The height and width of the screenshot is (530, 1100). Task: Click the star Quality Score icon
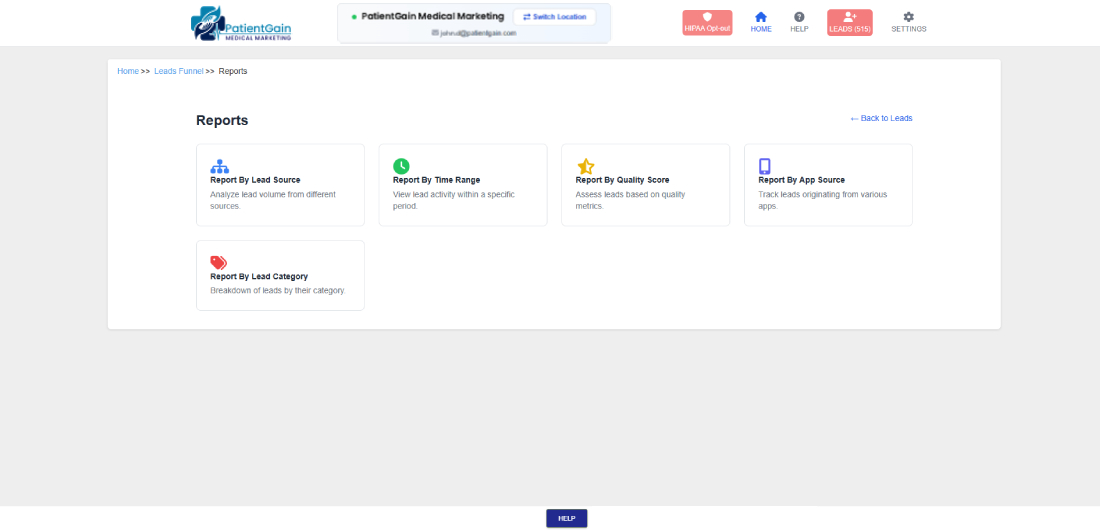585,166
